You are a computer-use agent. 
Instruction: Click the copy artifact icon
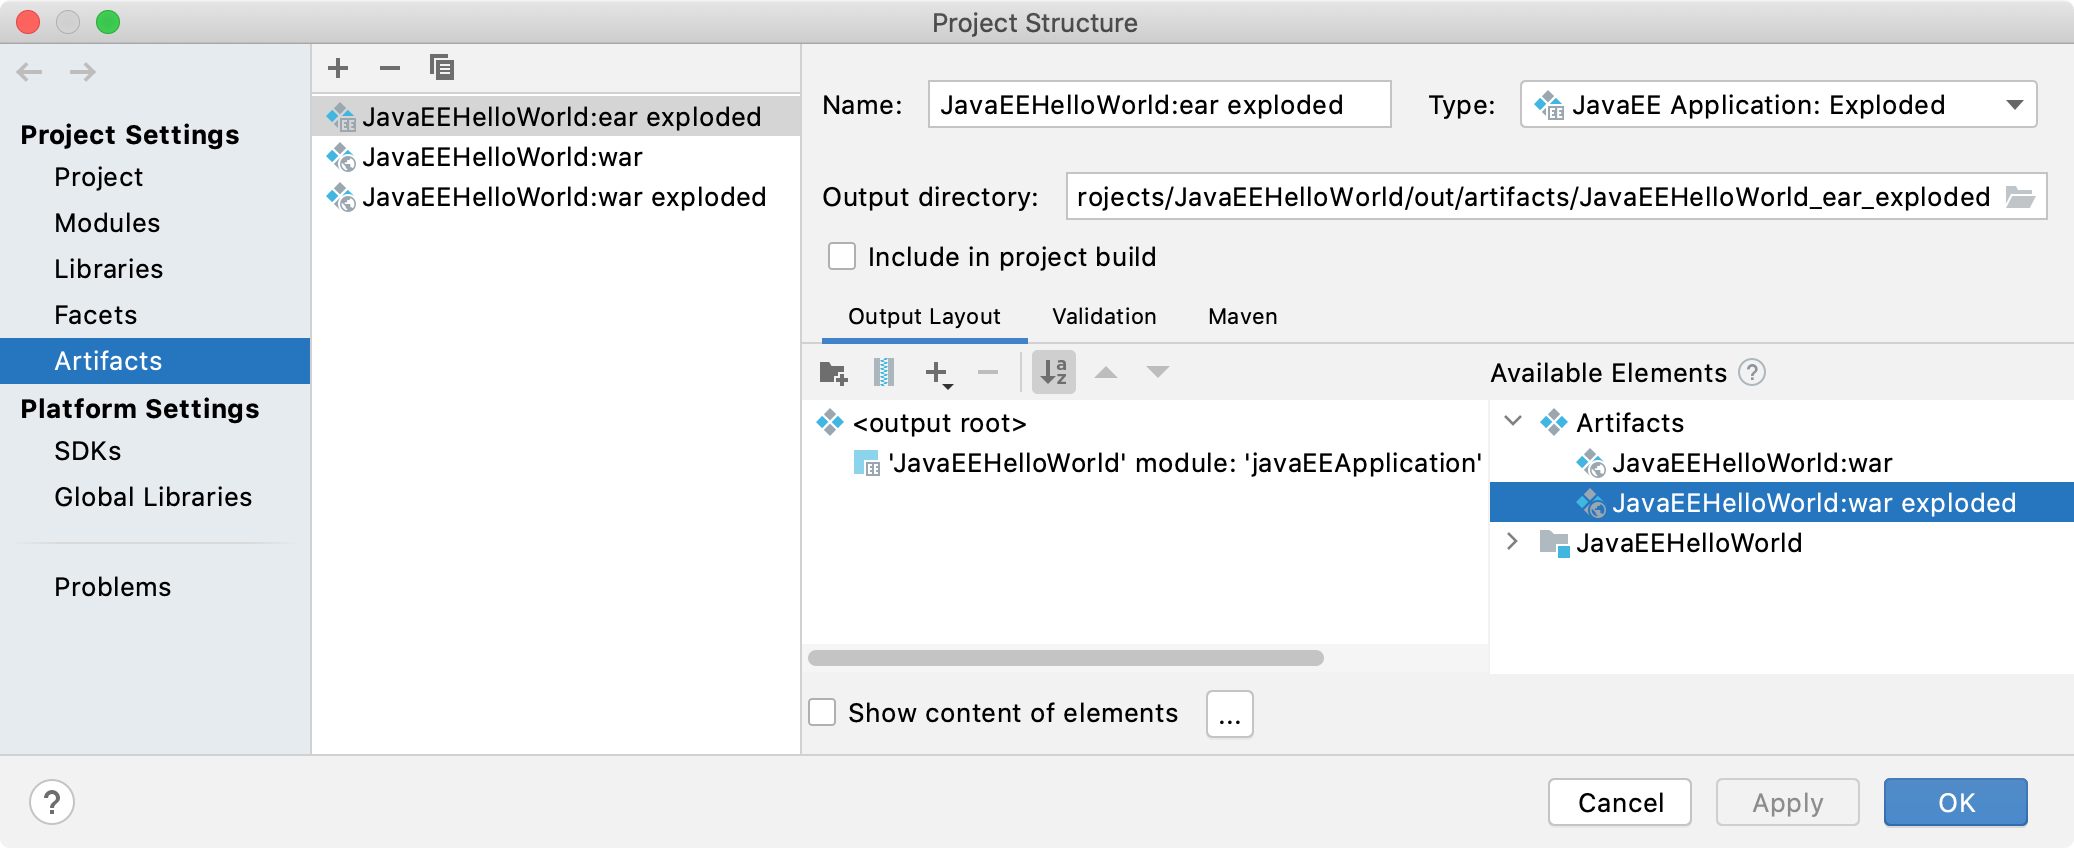[x=441, y=68]
